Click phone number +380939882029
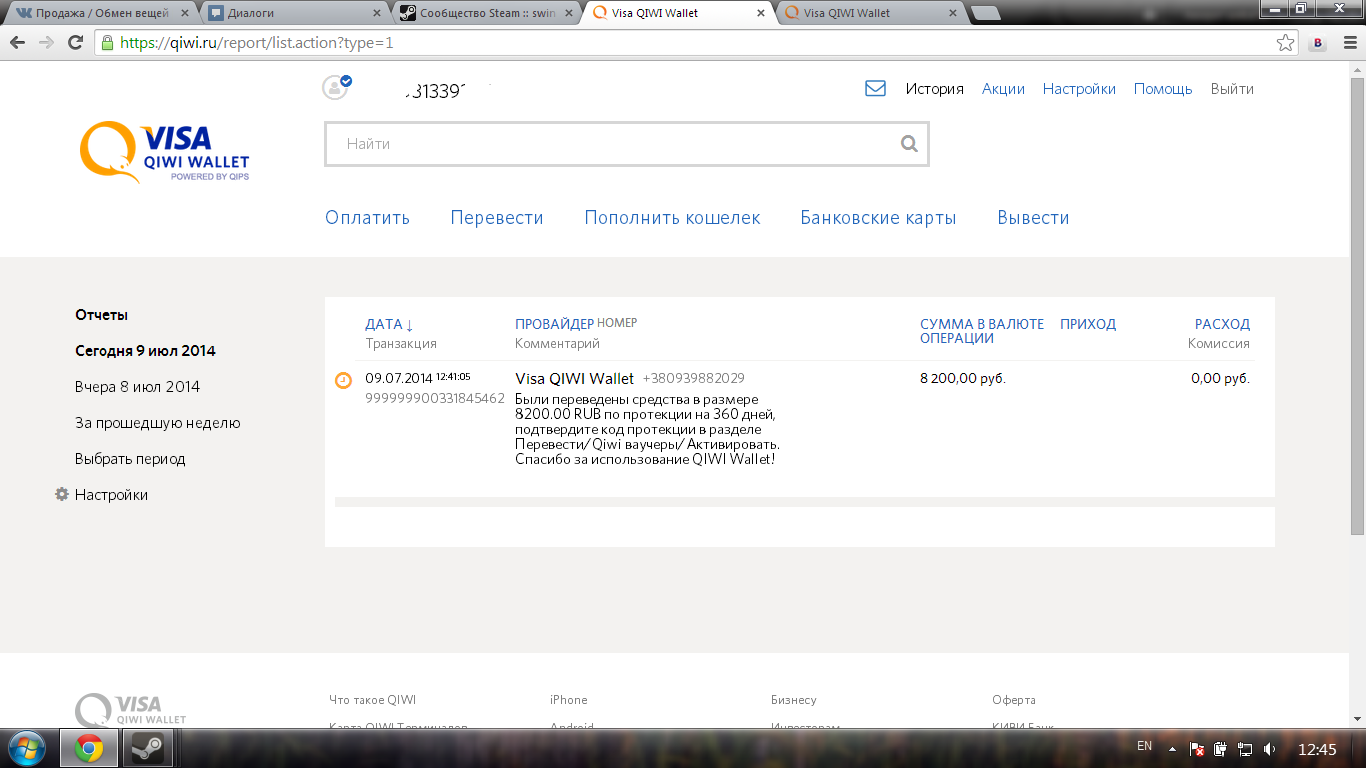Viewport: 1366px width, 768px height. (693, 378)
